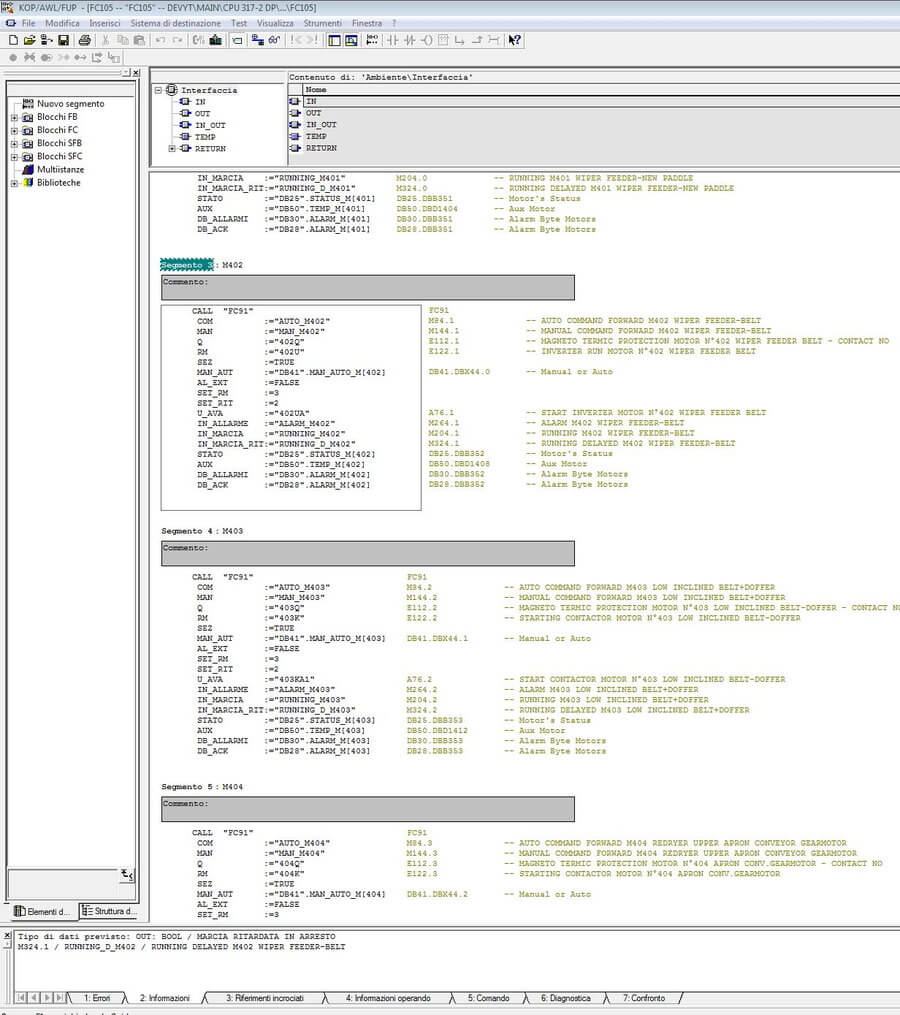This screenshot has height=1015, width=900.
Task: Click the Commento field of Segmento 4
Action: pos(368,553)
